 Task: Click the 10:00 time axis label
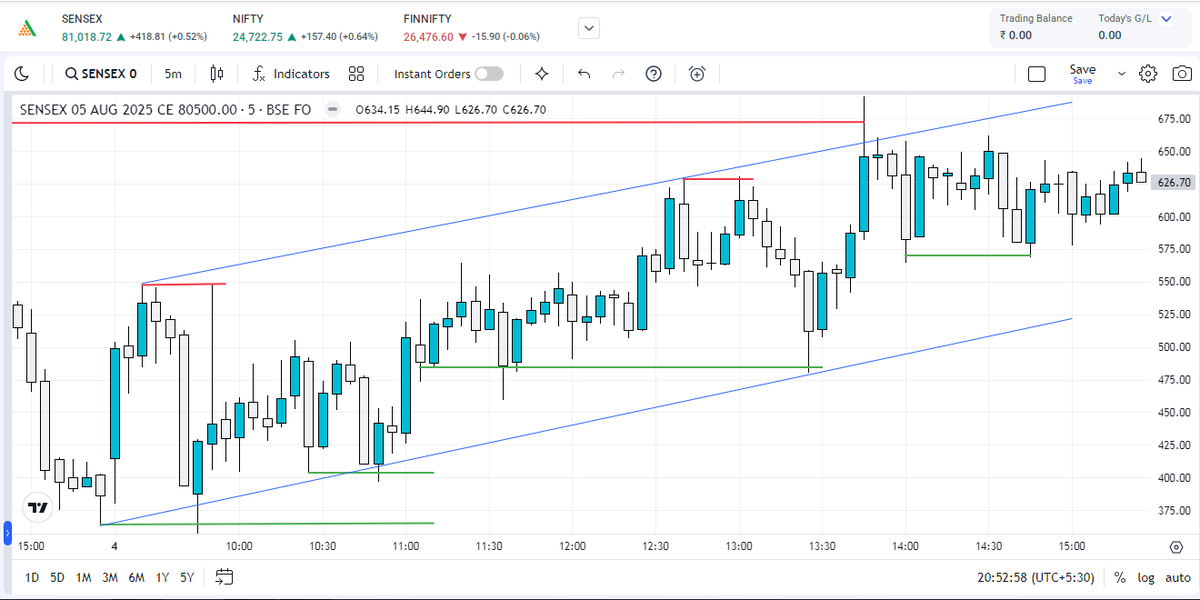pyautogui.click(x=239, y=546)
